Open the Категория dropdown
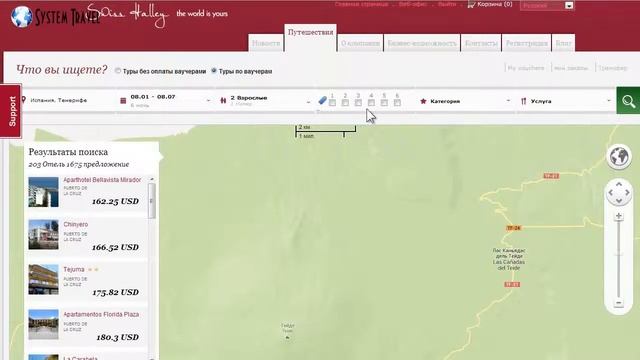The image size is (640, 360). (466, 101)
